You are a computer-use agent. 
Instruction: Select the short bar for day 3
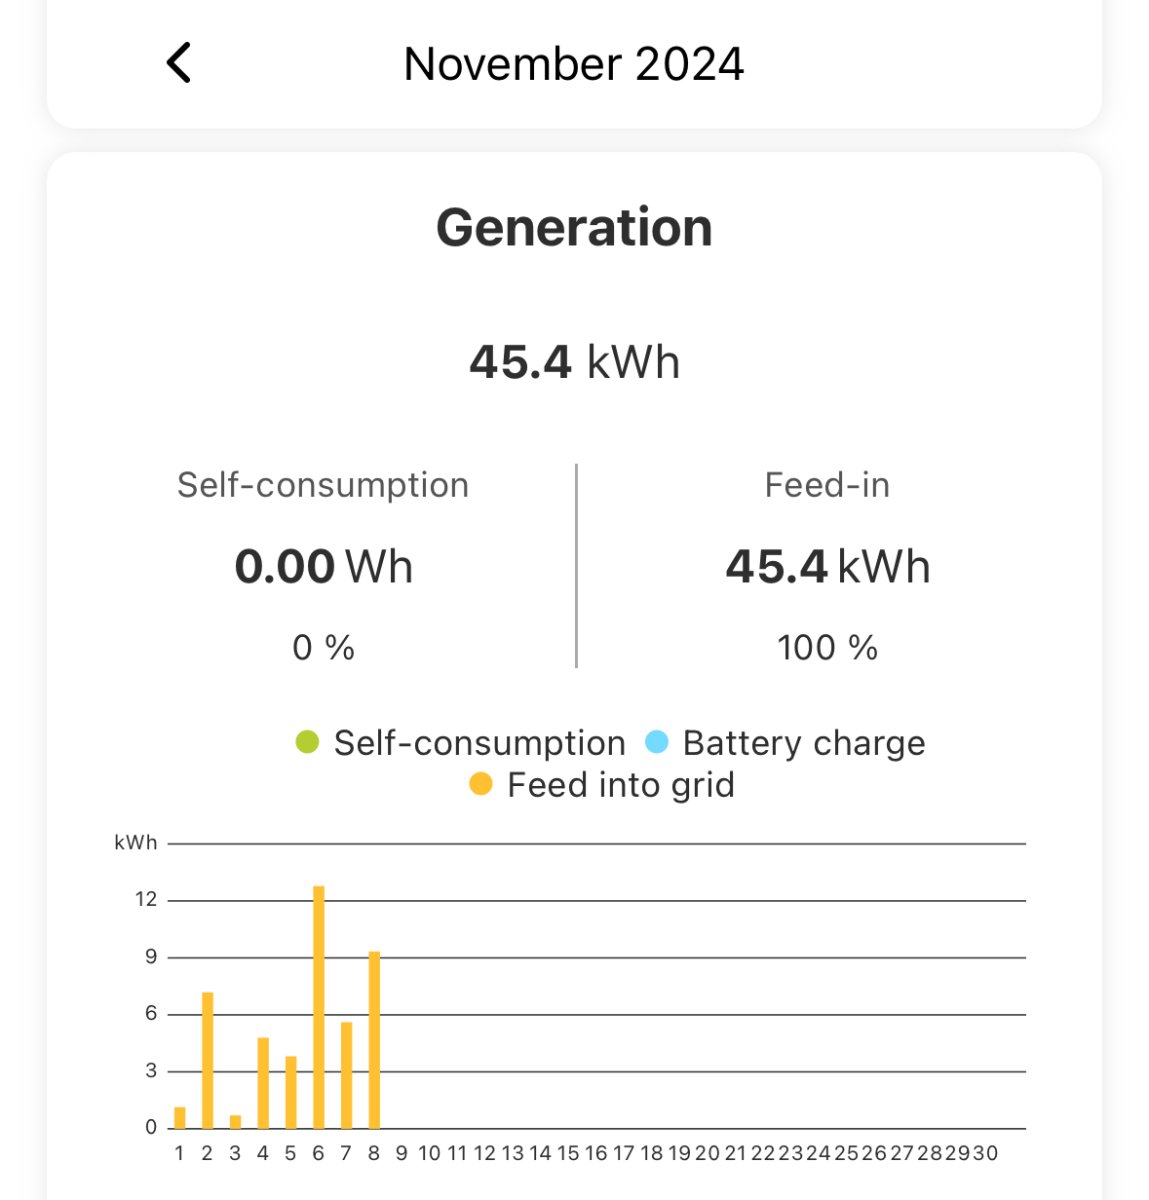(235, 1122)
